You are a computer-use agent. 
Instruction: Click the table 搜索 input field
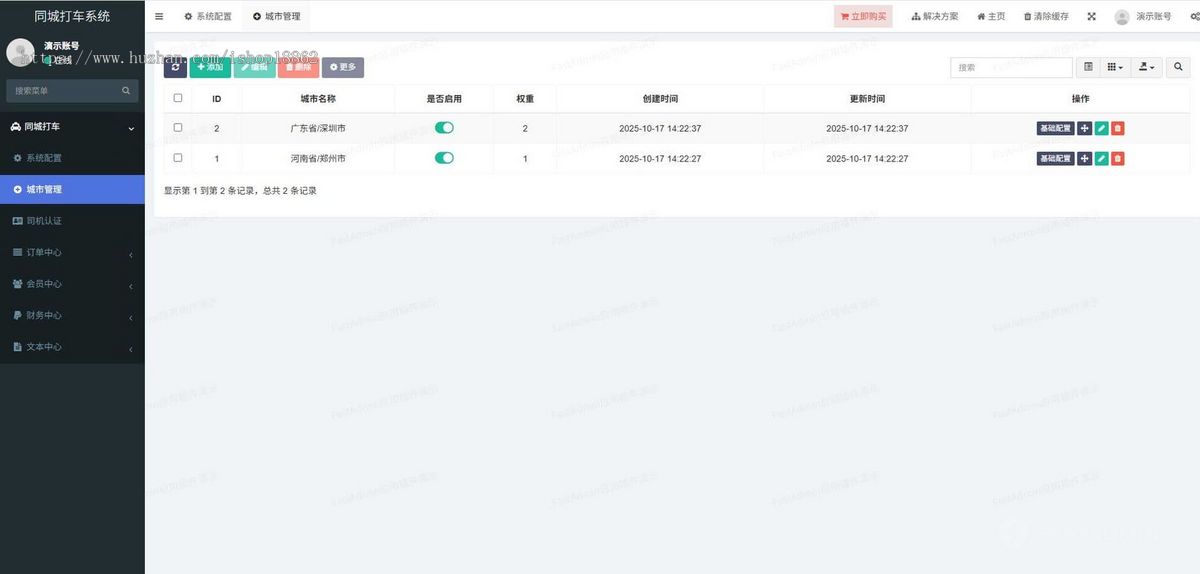(x=1011, y=67)
